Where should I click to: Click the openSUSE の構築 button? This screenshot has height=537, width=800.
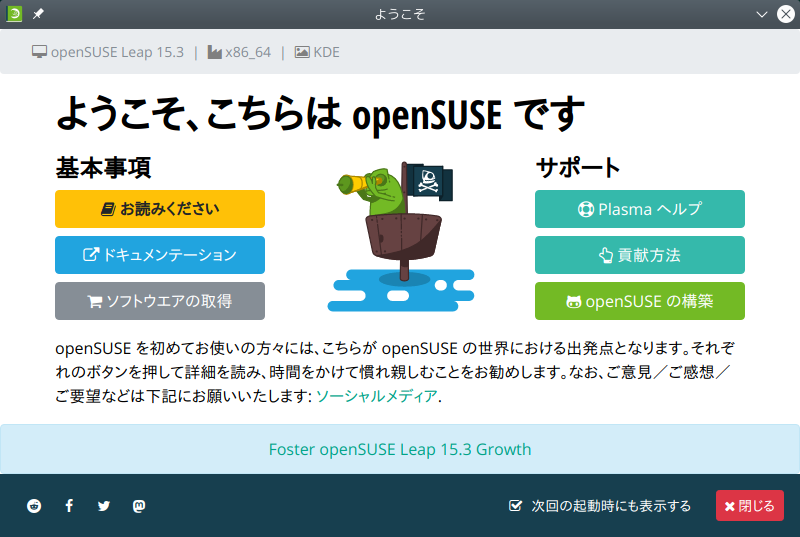tap(640, 301)
